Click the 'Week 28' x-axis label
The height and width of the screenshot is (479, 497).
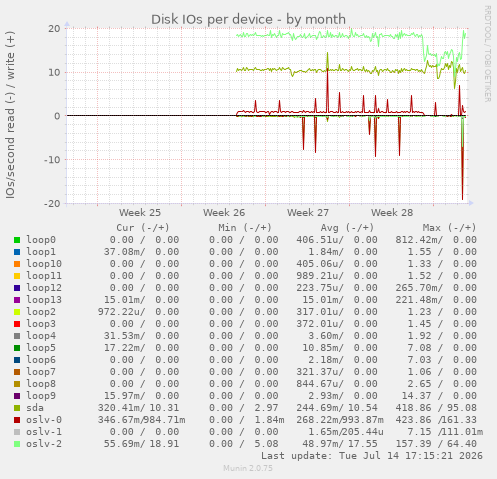point(392,213)
